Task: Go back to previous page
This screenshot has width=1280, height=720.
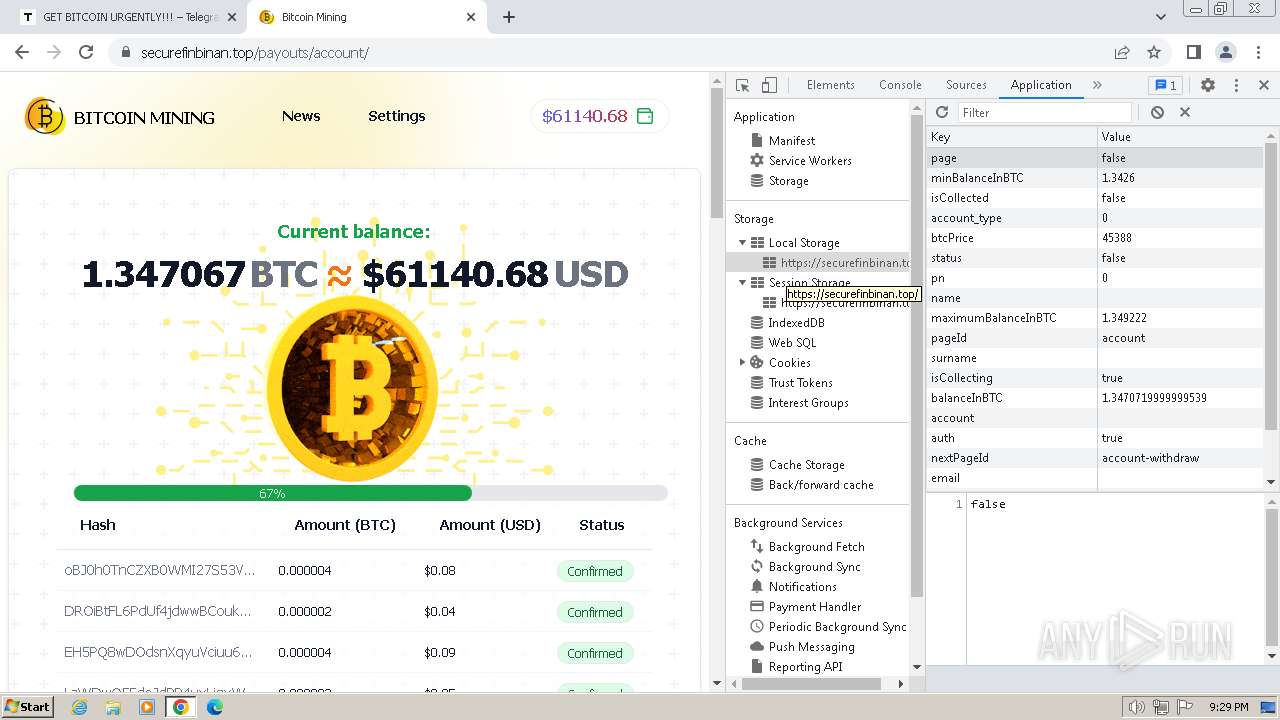Action: (x=22, y=52)
